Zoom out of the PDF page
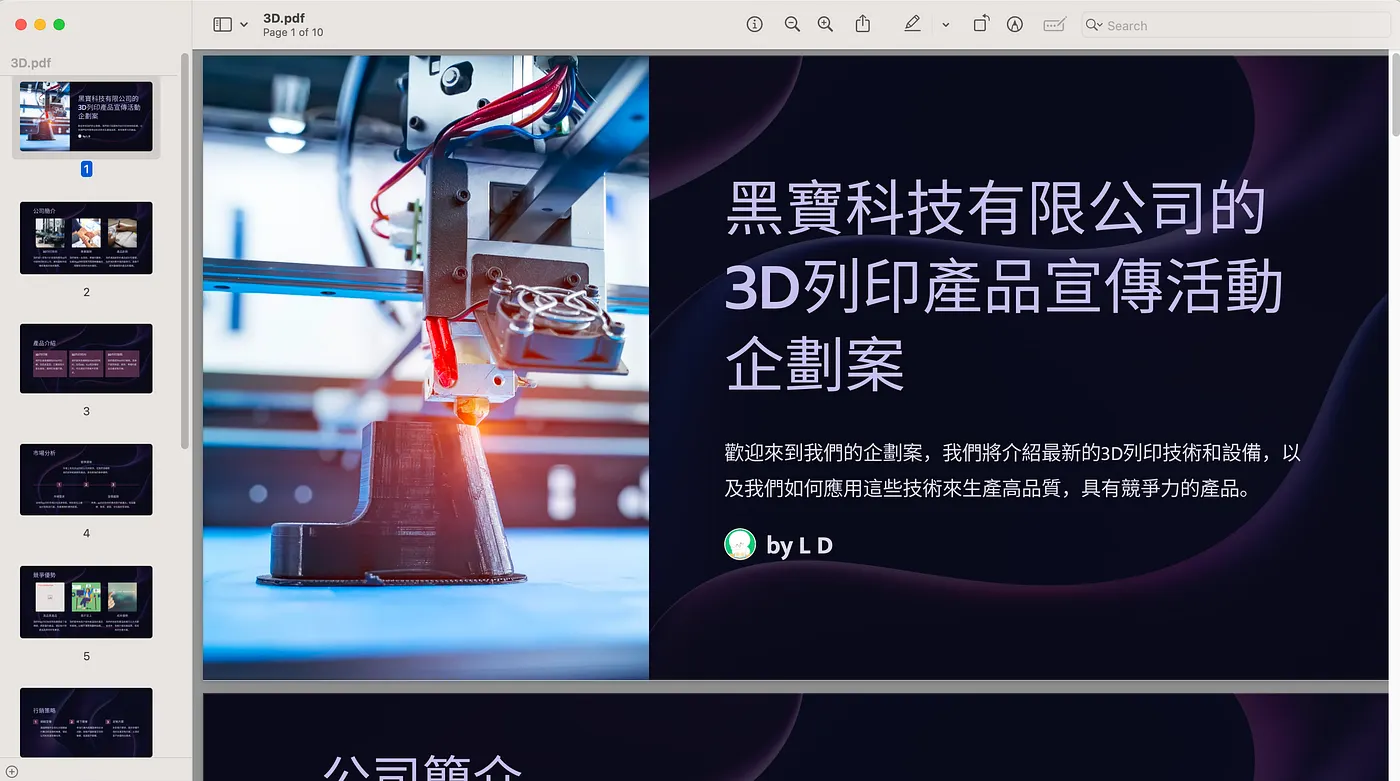Screen dimensions: 1400x781 pyautogui.click(x=792, y=25)
